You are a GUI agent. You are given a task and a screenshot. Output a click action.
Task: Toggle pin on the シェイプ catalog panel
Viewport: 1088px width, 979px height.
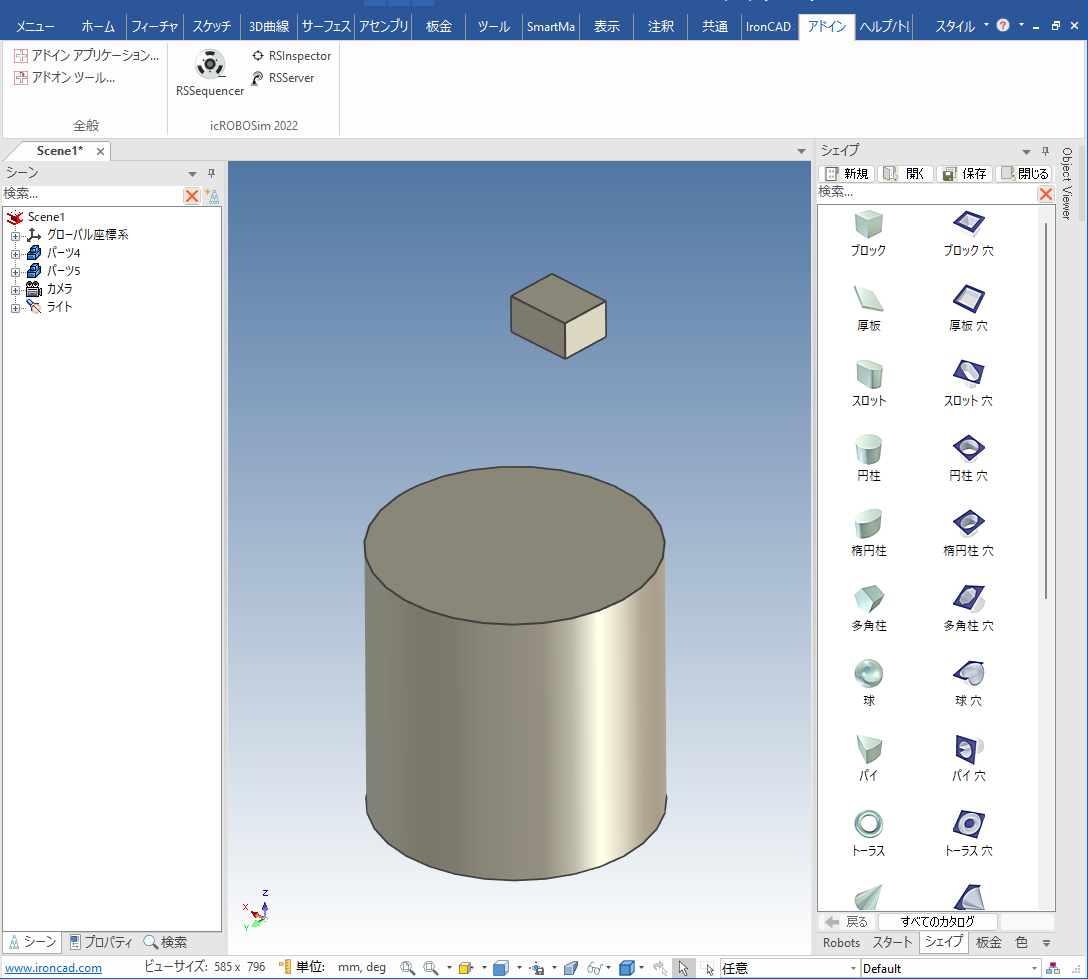1045,150
